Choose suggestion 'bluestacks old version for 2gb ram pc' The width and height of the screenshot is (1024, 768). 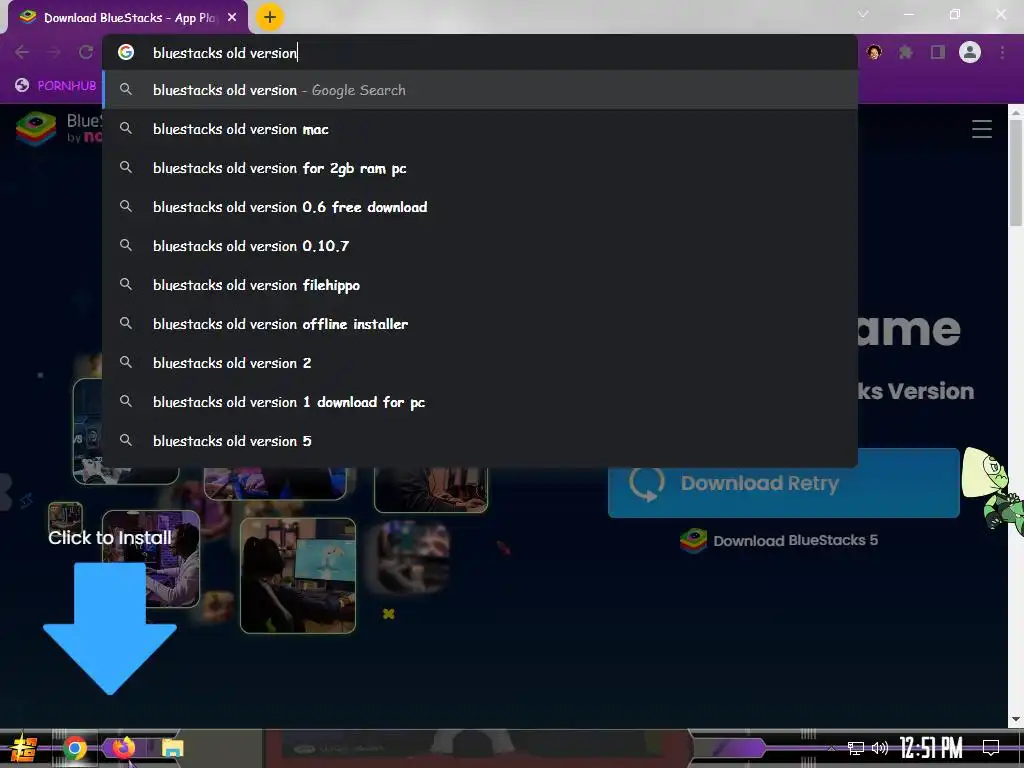coord(480,168)
